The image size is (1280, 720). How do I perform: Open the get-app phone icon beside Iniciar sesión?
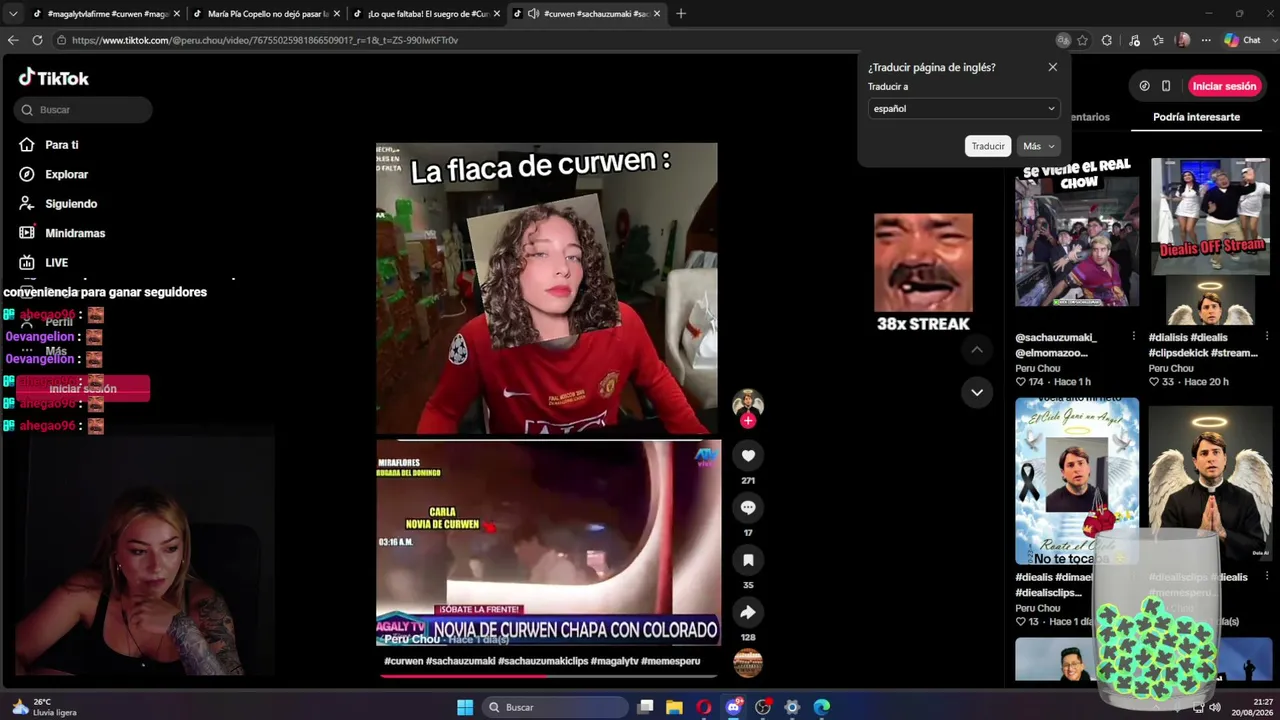1166,86
